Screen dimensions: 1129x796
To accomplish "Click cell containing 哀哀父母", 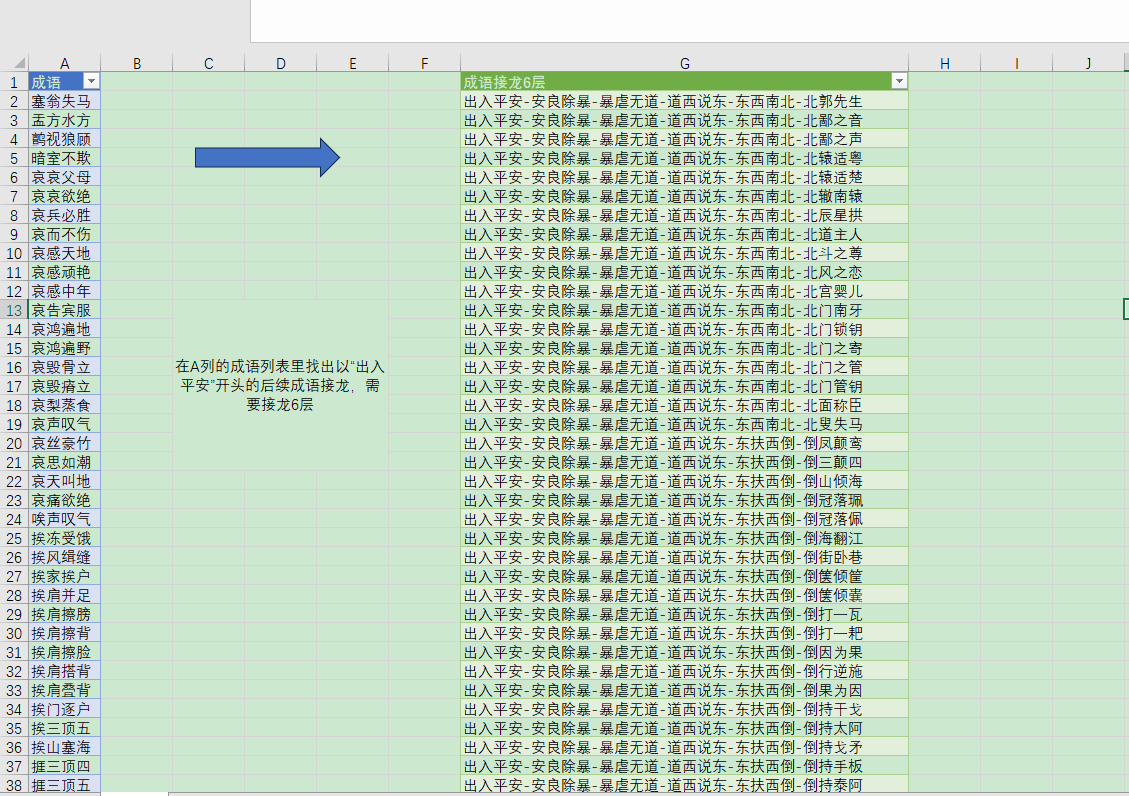I will [64, 177].
